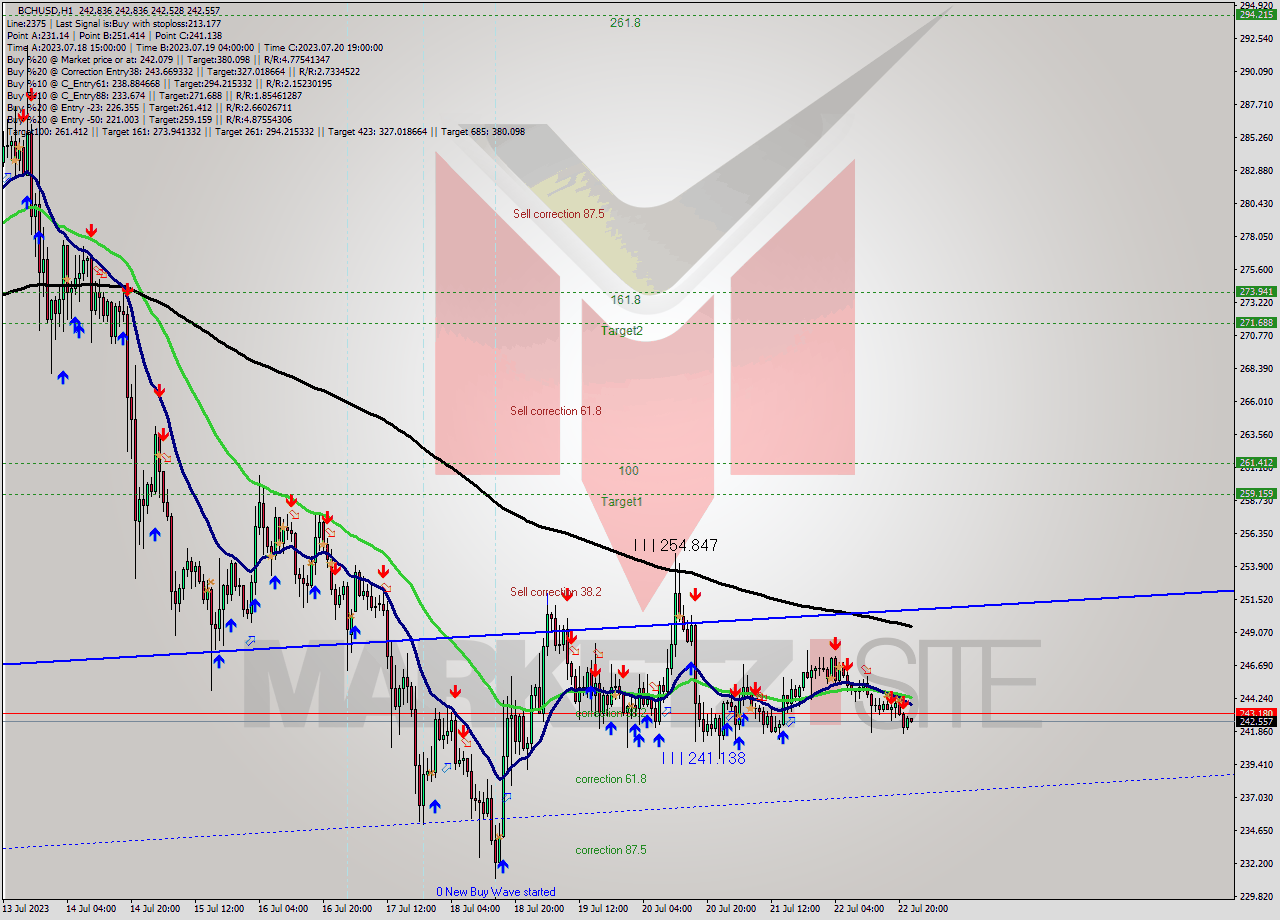Click the 275.600 price axis value
Image resolution: width=1280 pixels, height=920 pixels.
(x=1256, y=269)
